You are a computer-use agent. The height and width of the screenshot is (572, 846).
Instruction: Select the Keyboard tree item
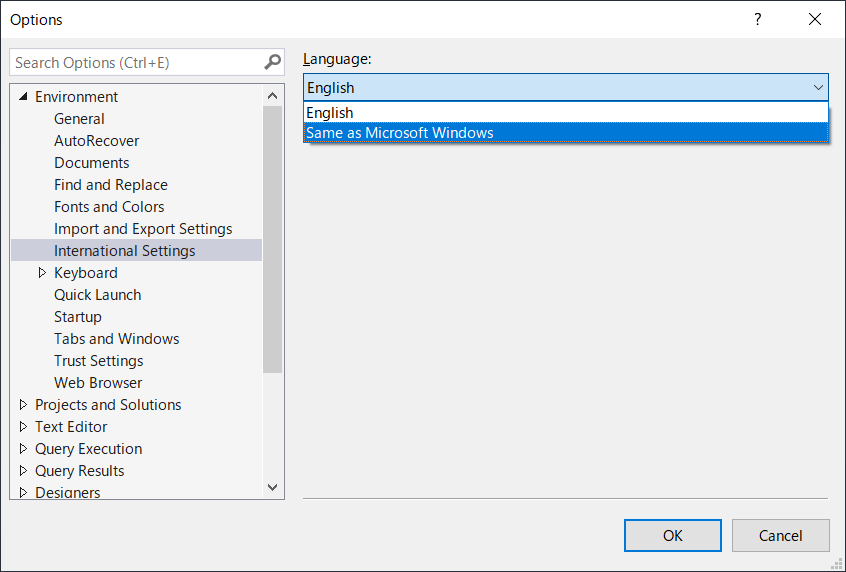tap(86, 273)
